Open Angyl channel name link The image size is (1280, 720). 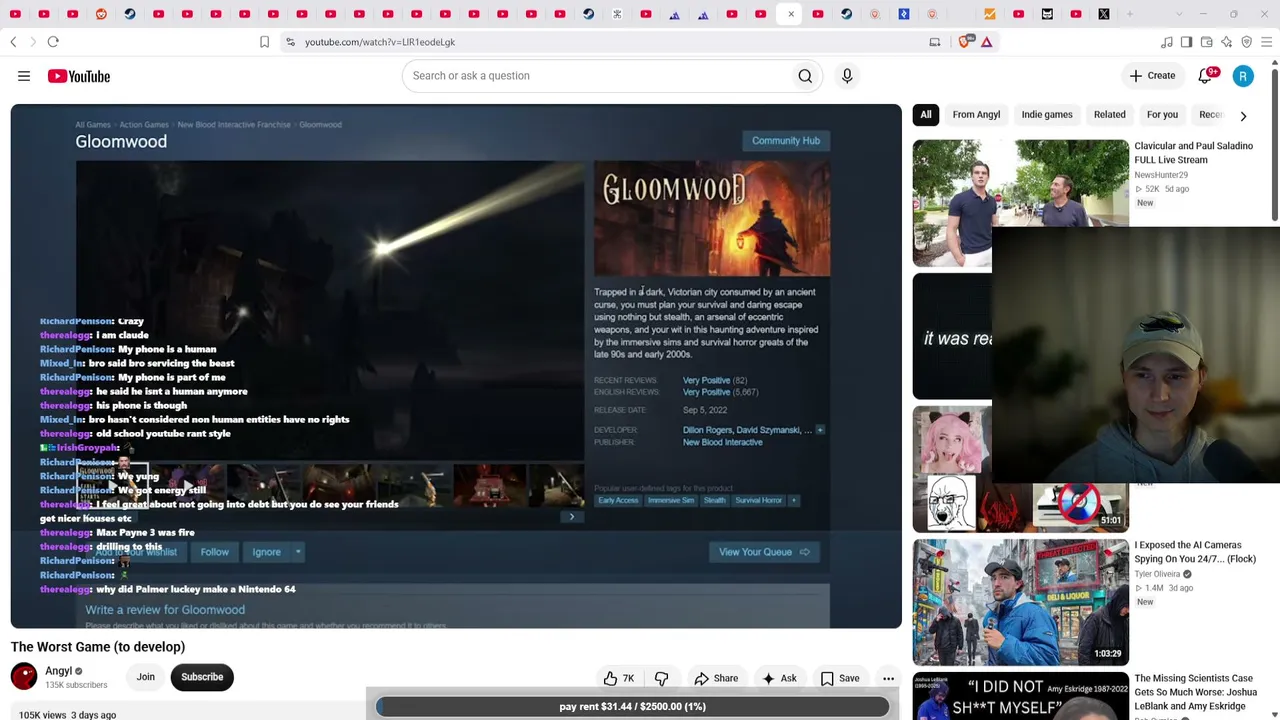click(x=59, y=671)
